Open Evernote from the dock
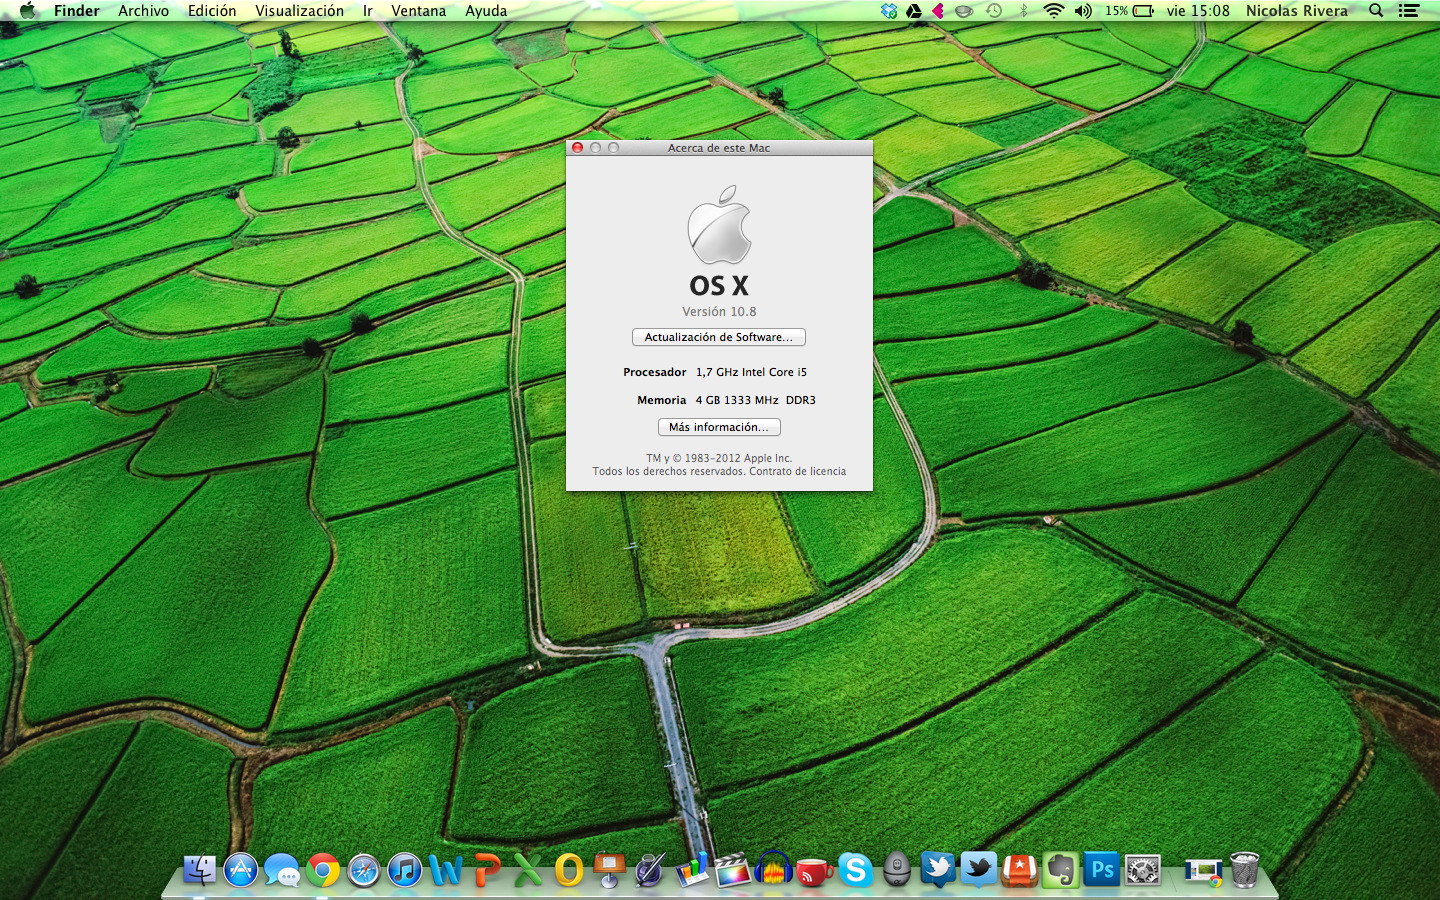 [x=1060, y=870]
